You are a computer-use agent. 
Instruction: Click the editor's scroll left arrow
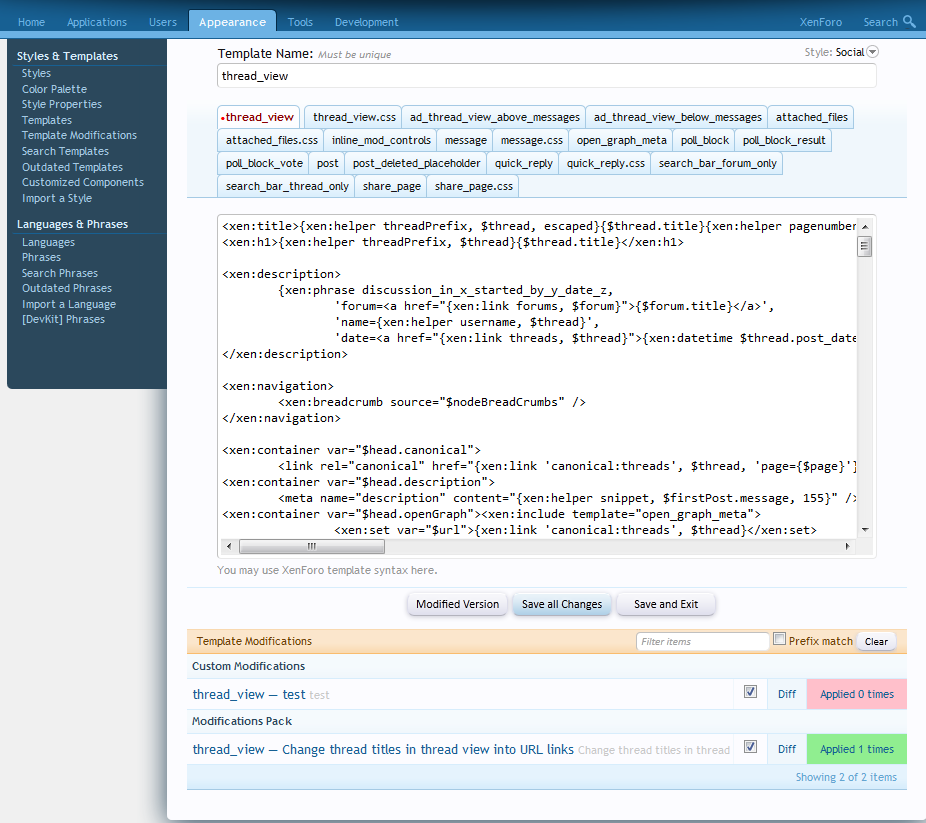(229, 547)
